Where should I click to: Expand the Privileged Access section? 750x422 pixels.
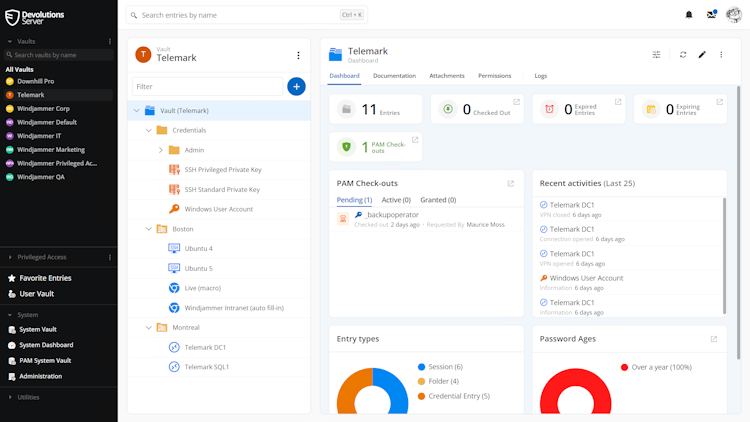click(x=10, y=257)
